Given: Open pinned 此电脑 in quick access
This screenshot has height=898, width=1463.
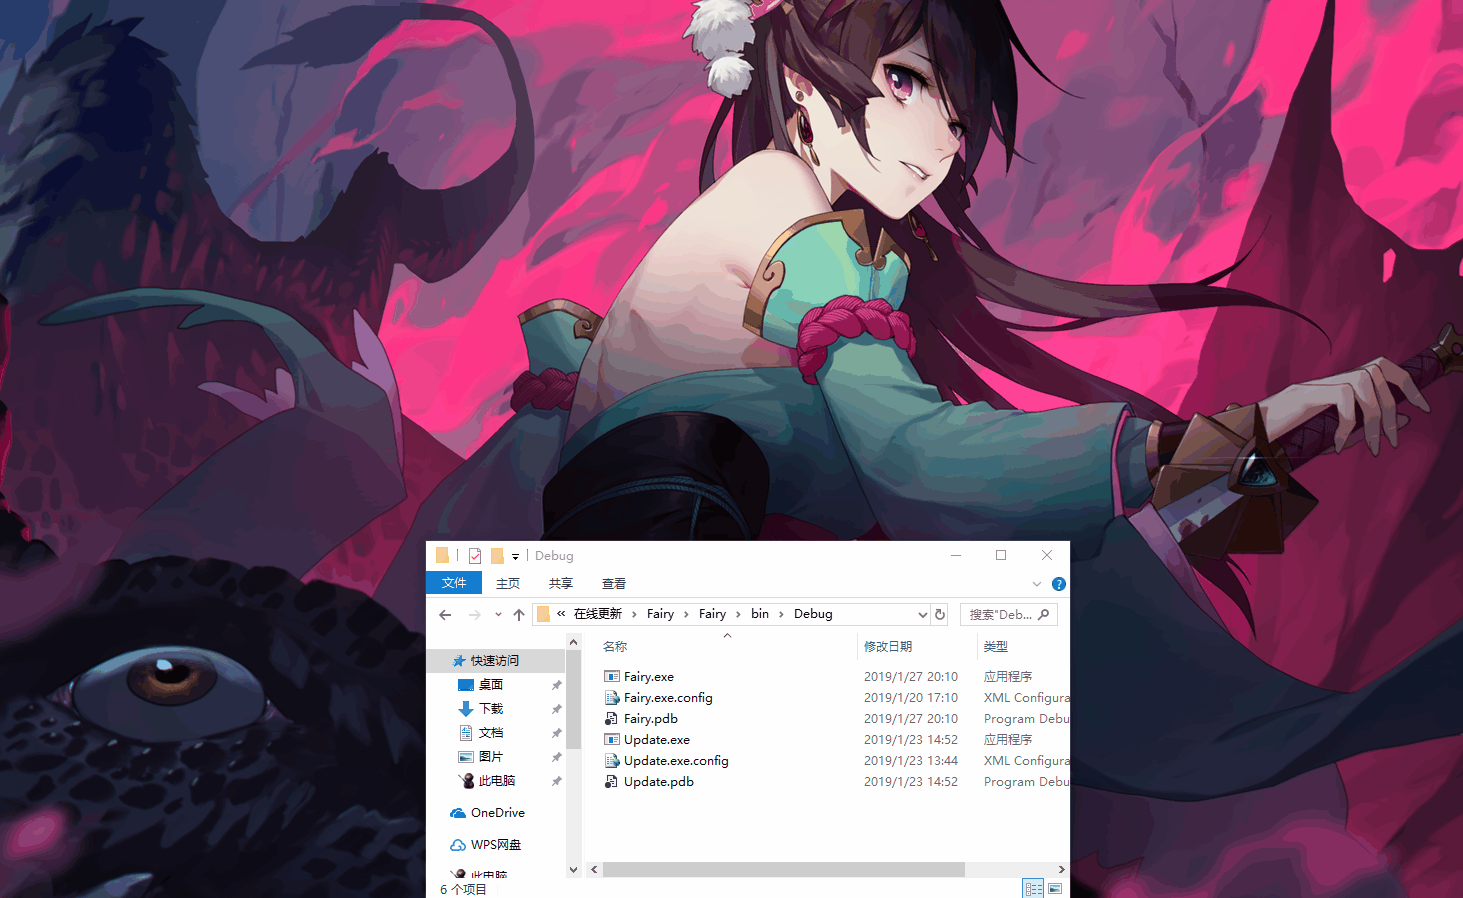Looking at the screenshot, I should point(496,781).
